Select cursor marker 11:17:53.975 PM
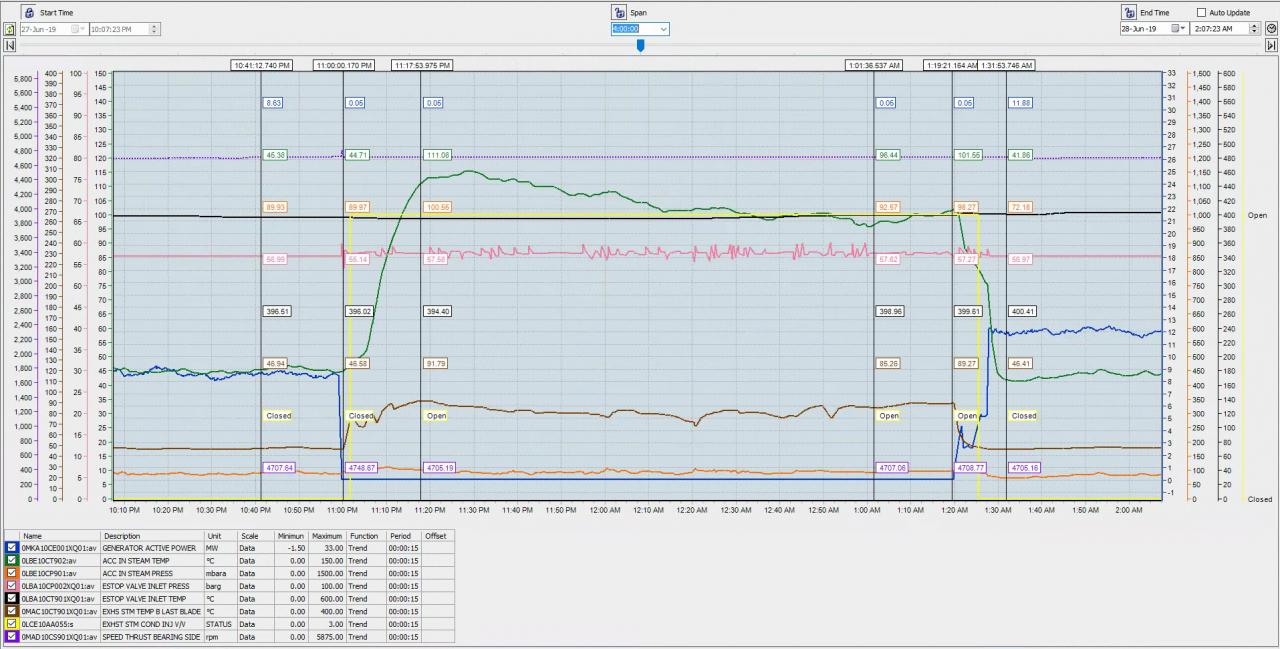Viewport: 1280px width, 649px height. tap(422, 65)
